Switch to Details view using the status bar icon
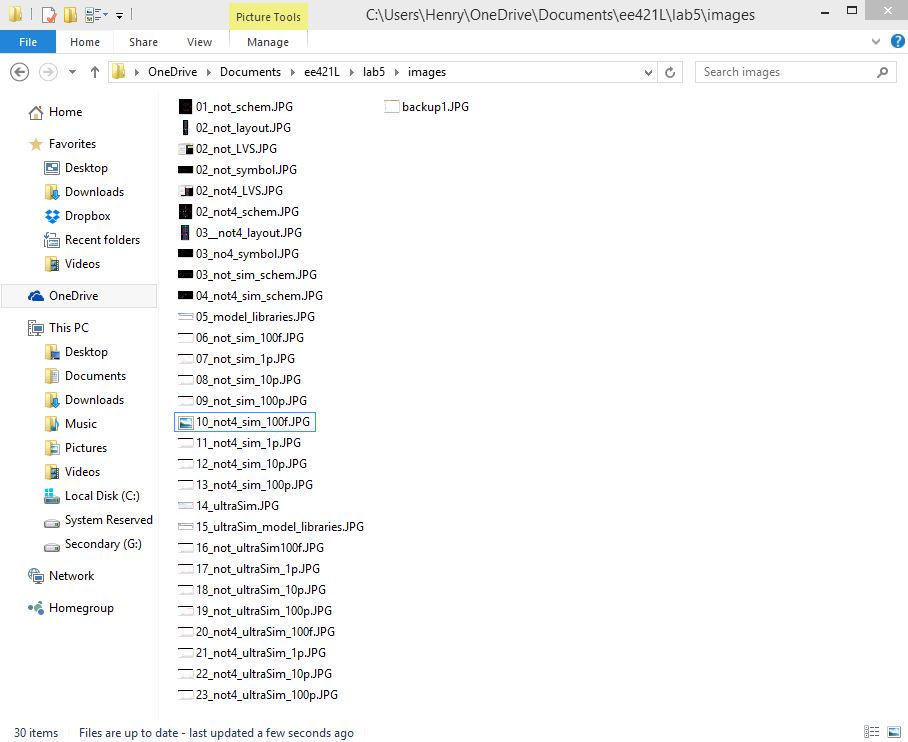This screenshot has height=742, width=908. [870, 732]
